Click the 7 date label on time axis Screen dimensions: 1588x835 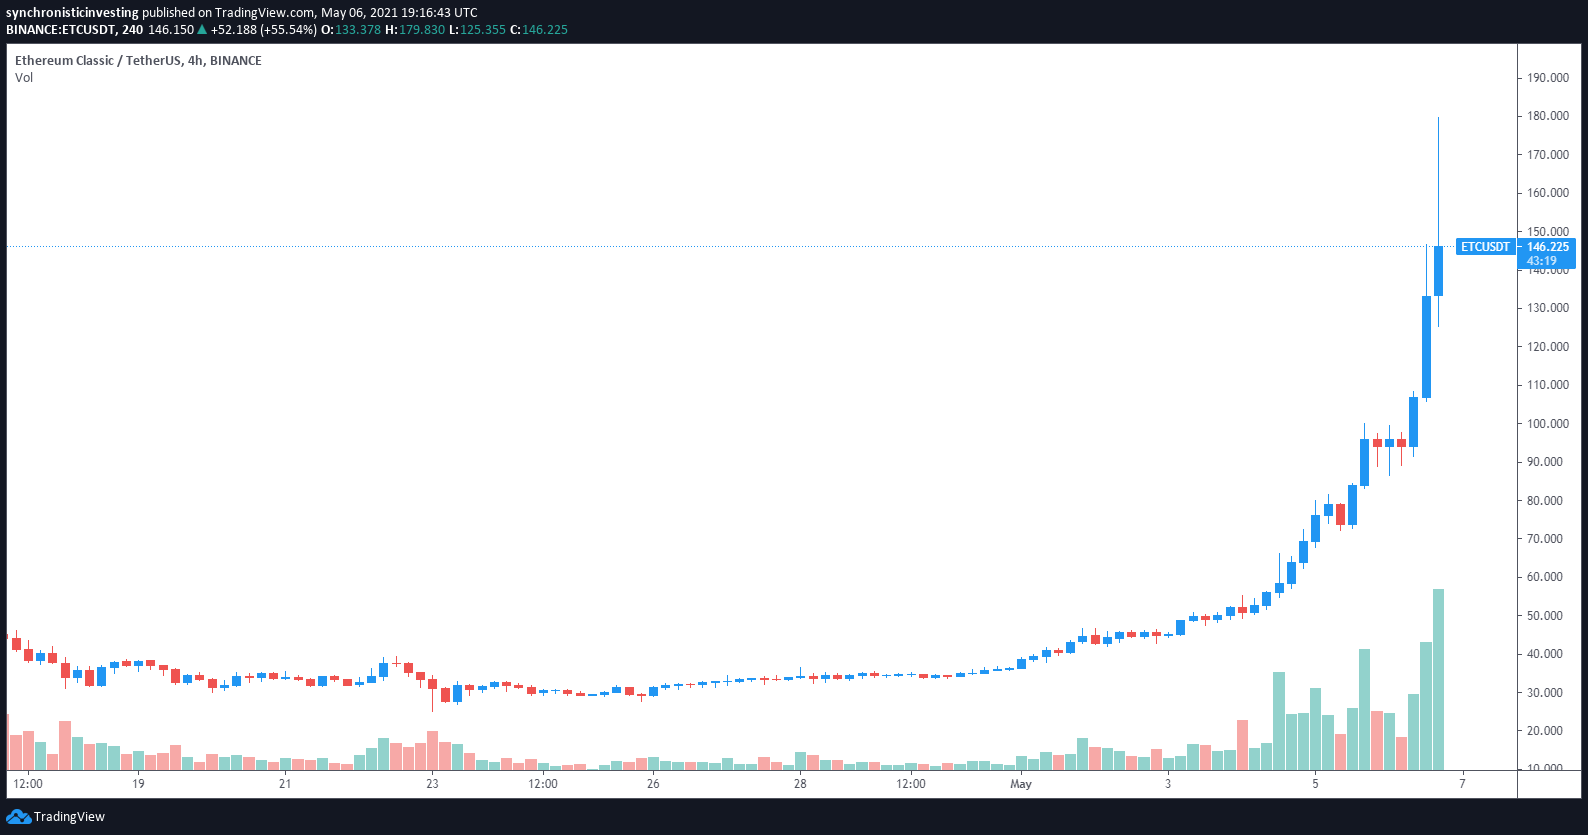point(1462,784)
